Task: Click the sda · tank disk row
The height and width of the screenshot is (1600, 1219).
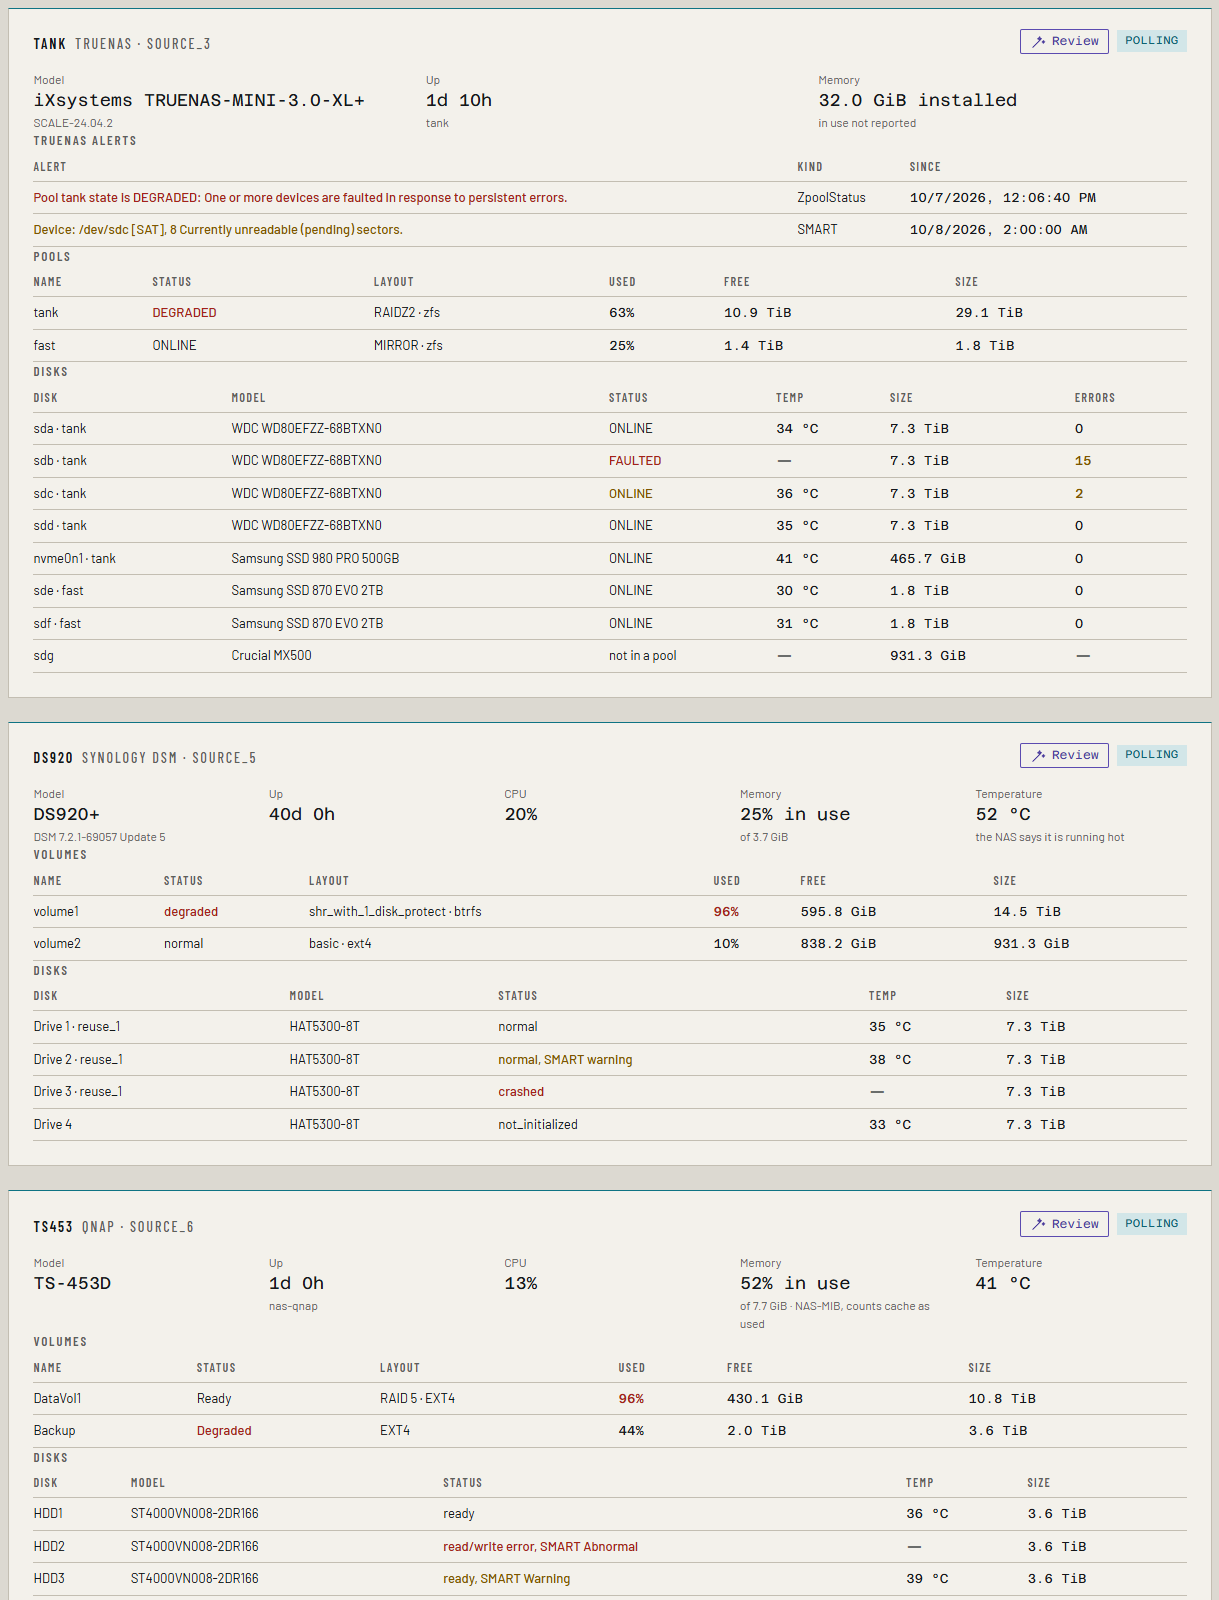Action: (x=610, y=429)
